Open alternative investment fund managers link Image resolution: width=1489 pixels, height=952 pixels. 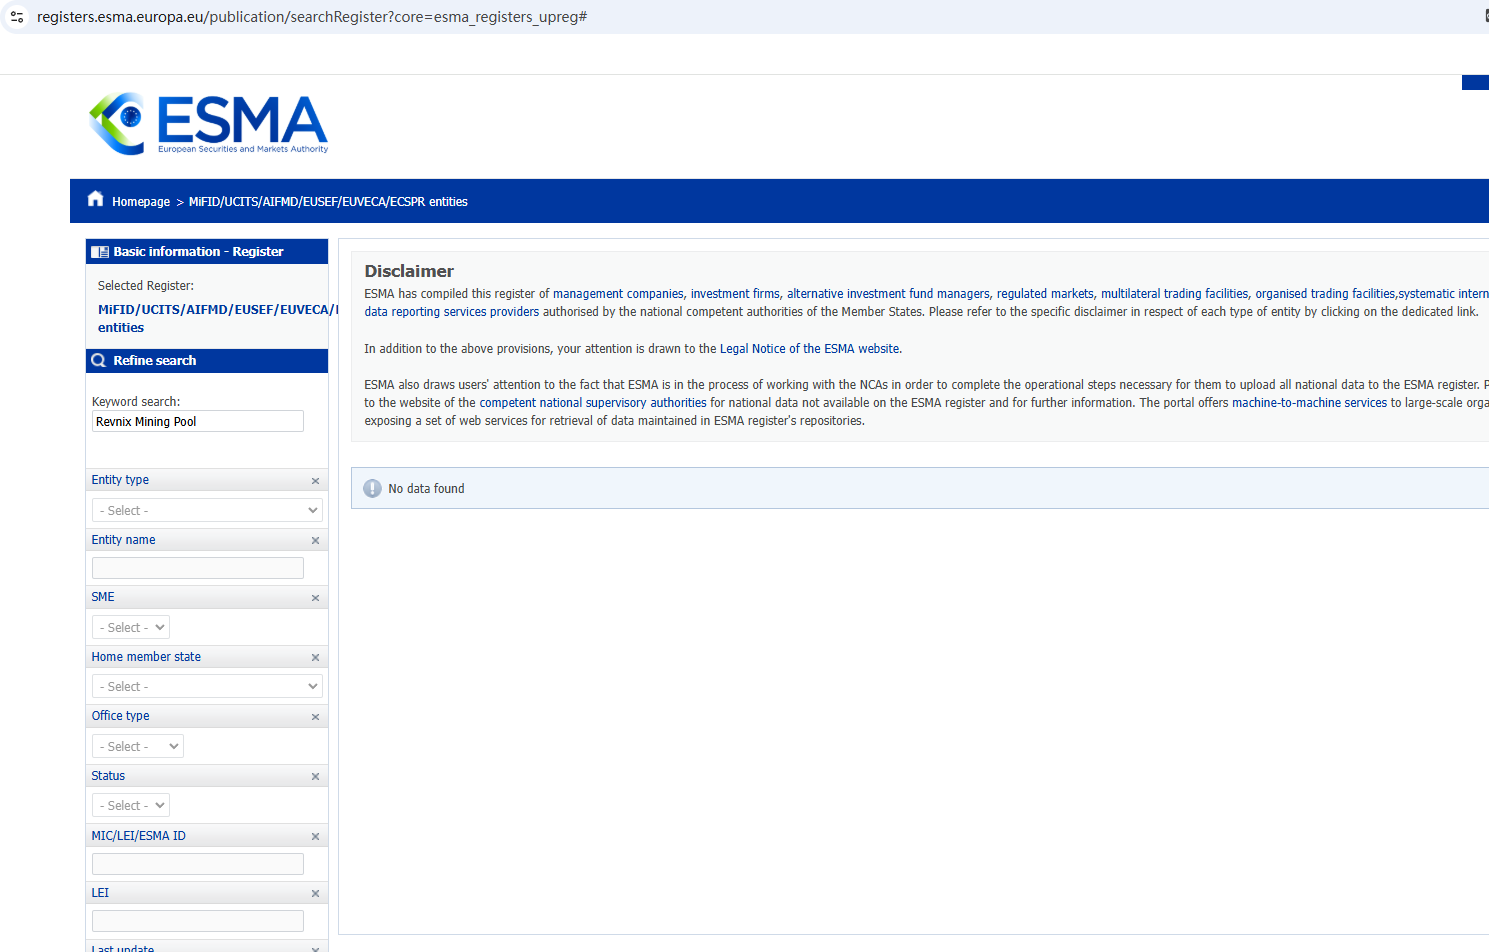pyautogui.click(x=888, y=294)
